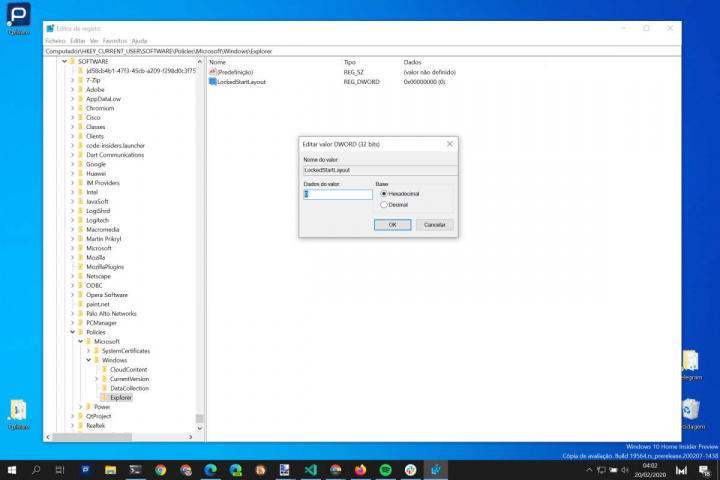This screenshot has width=720, height=480.
Task: Open the Windows Start menu
Action: [x=12, y=469]
